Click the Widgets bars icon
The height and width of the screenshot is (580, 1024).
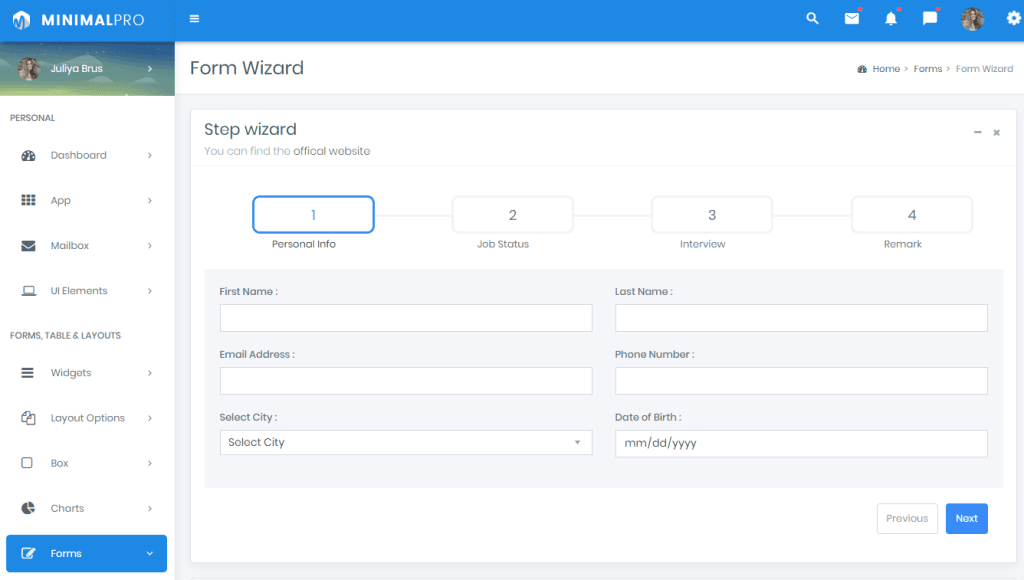pyautogui.click(x=27, y=373)
